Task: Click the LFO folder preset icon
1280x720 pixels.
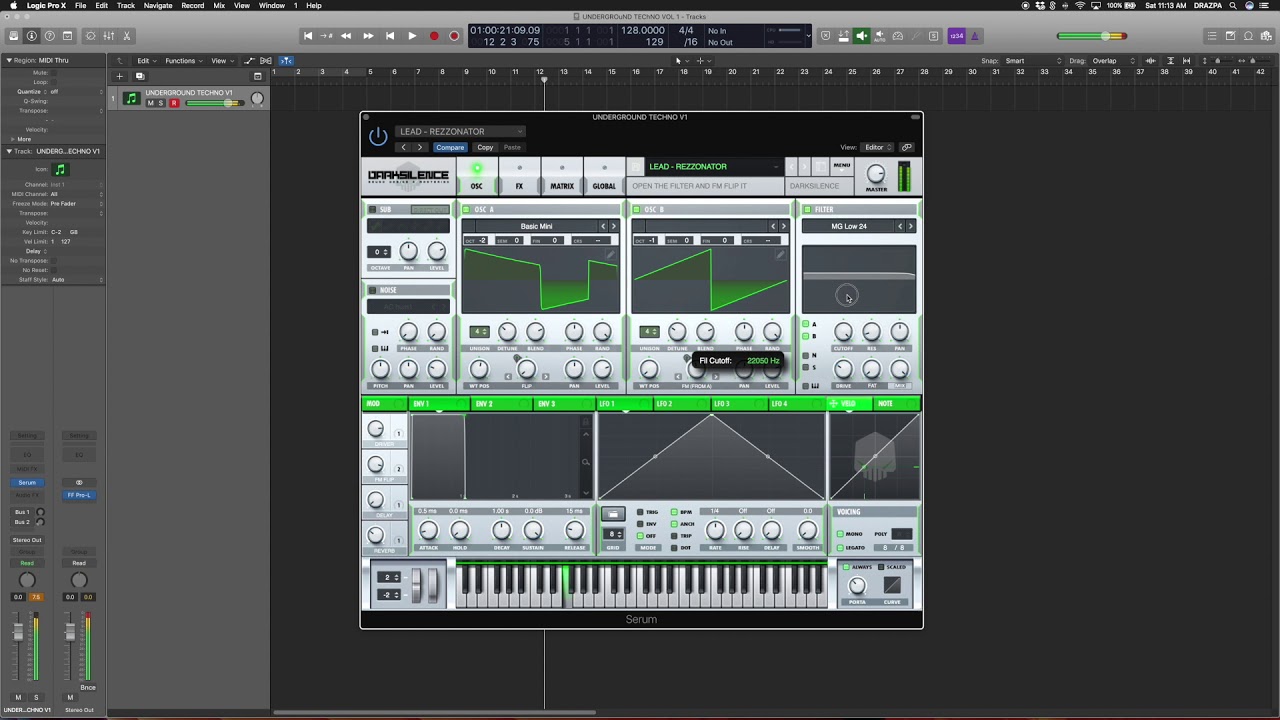Action: click(613, 514)
